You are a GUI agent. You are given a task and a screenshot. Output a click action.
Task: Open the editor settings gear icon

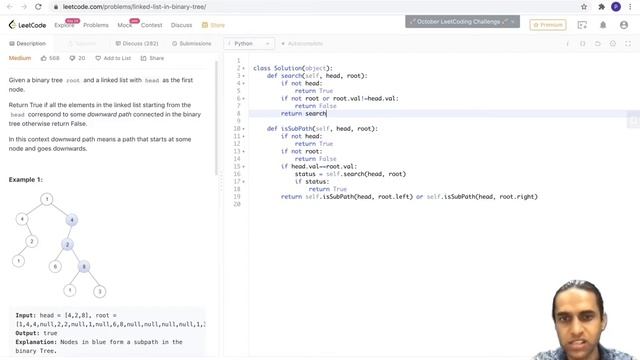tap(613, 43)
